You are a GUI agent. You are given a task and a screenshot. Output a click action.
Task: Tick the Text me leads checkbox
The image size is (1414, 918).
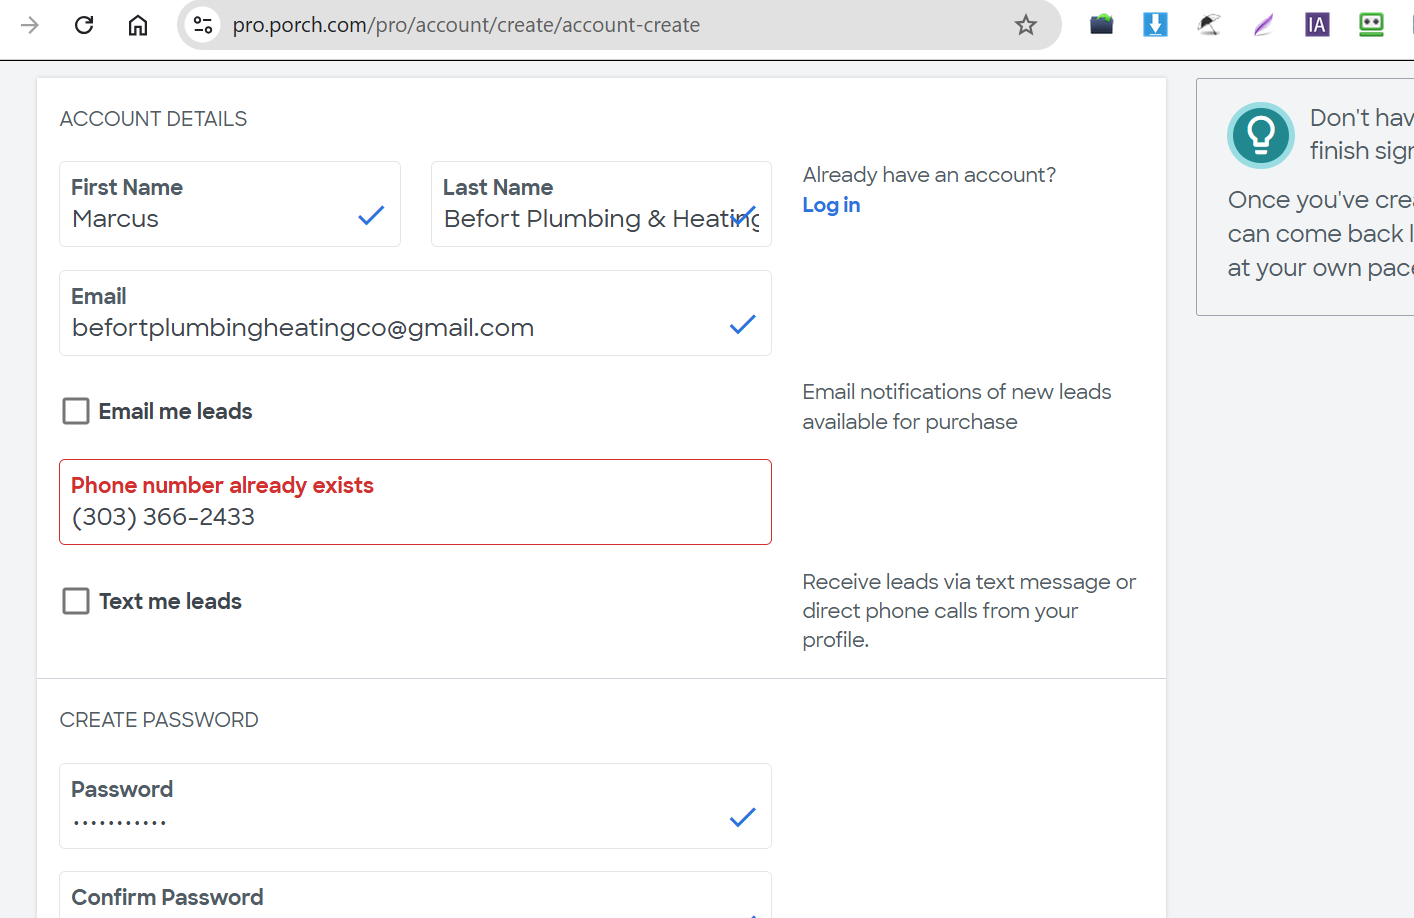tap(76, 601)
